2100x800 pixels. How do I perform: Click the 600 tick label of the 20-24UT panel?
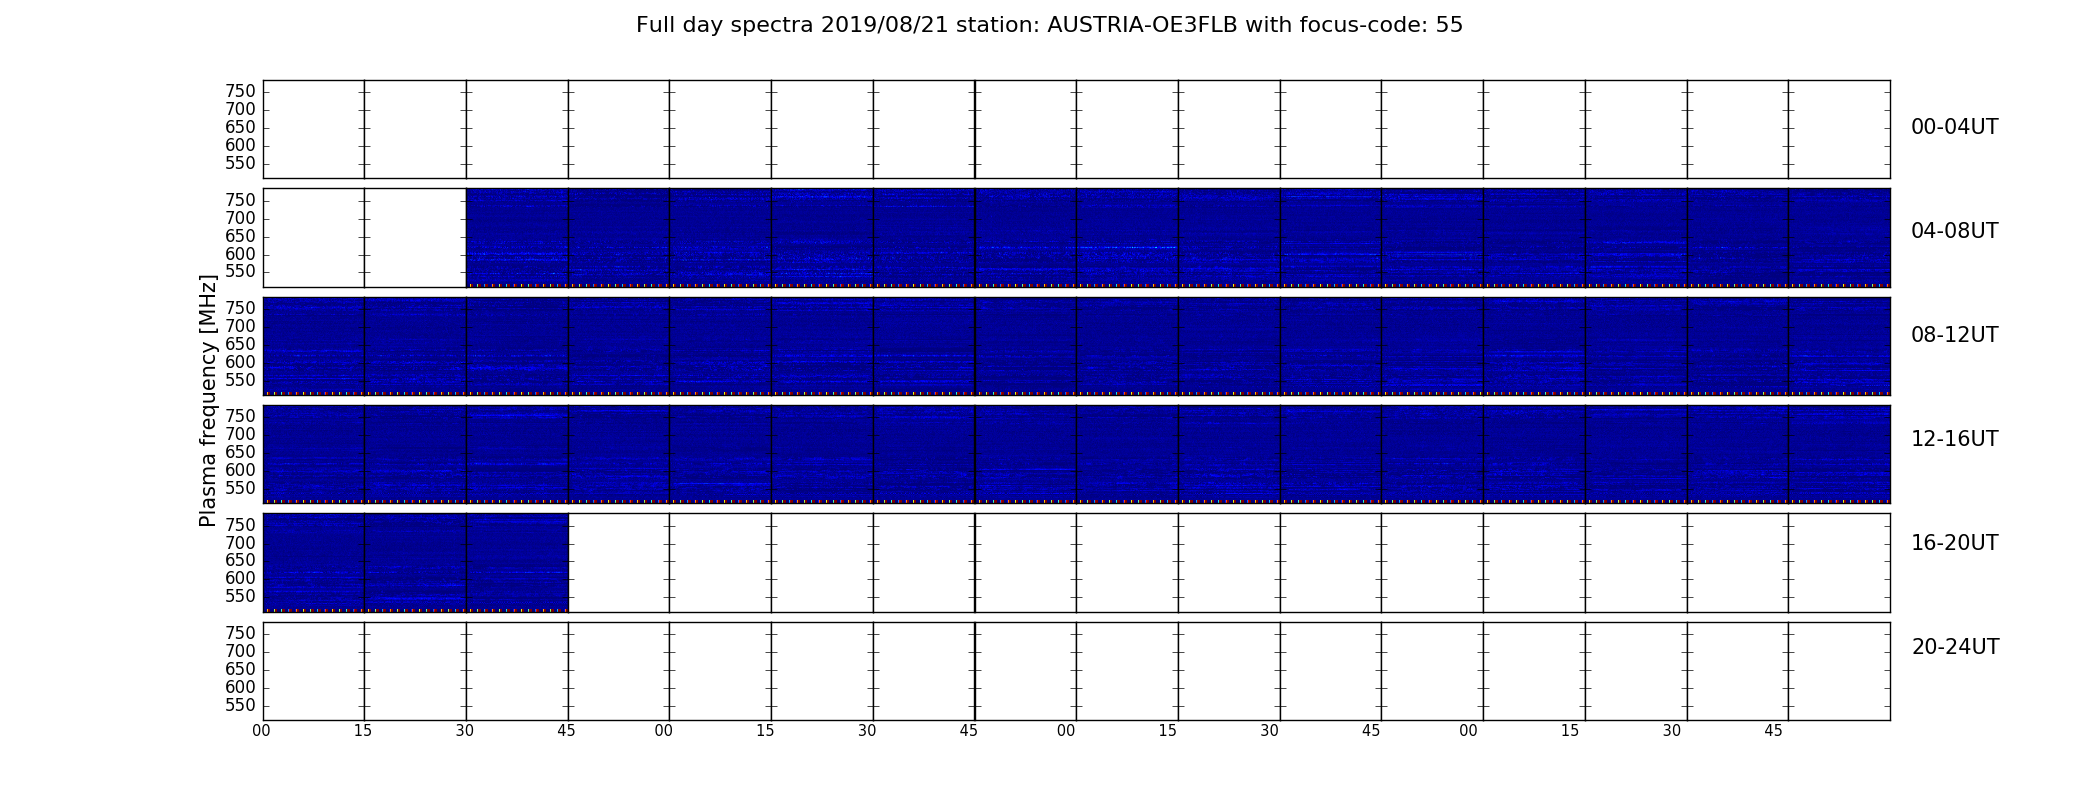240,688
